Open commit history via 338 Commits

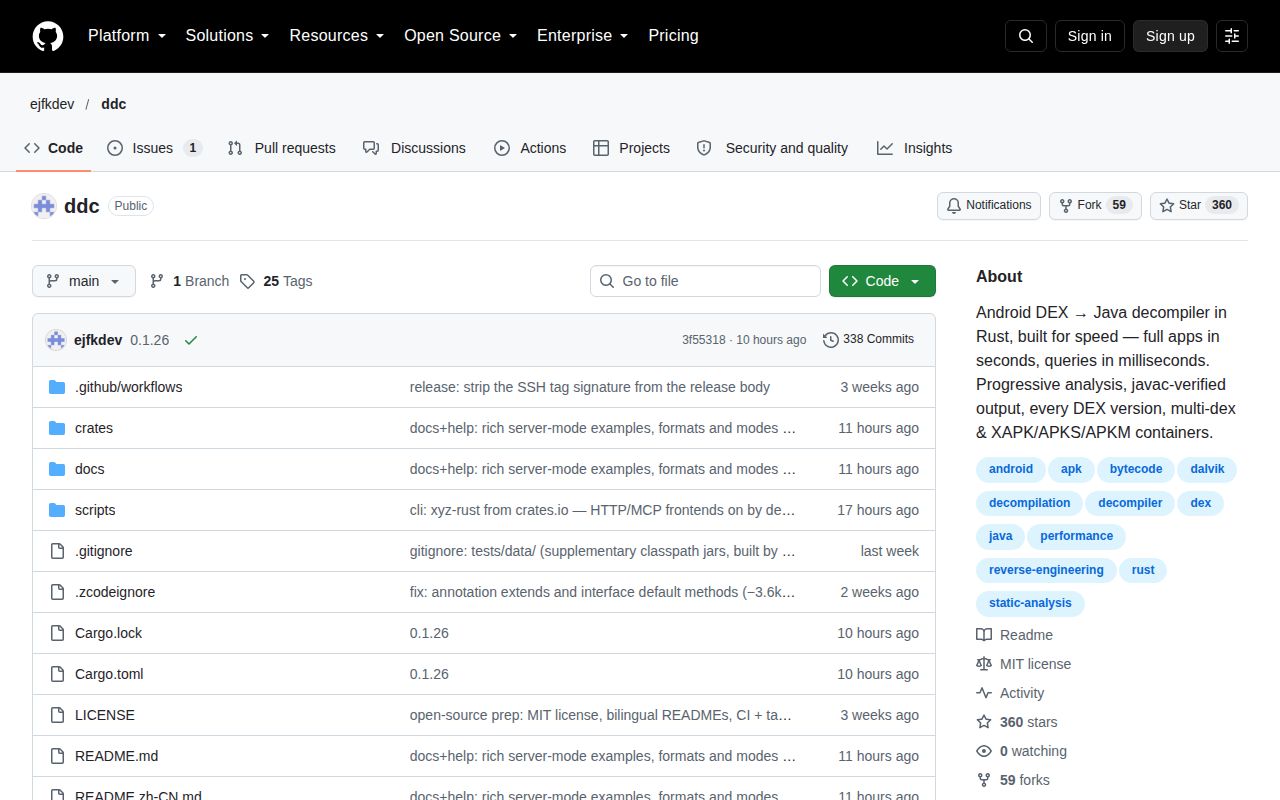tap(868, 339)
